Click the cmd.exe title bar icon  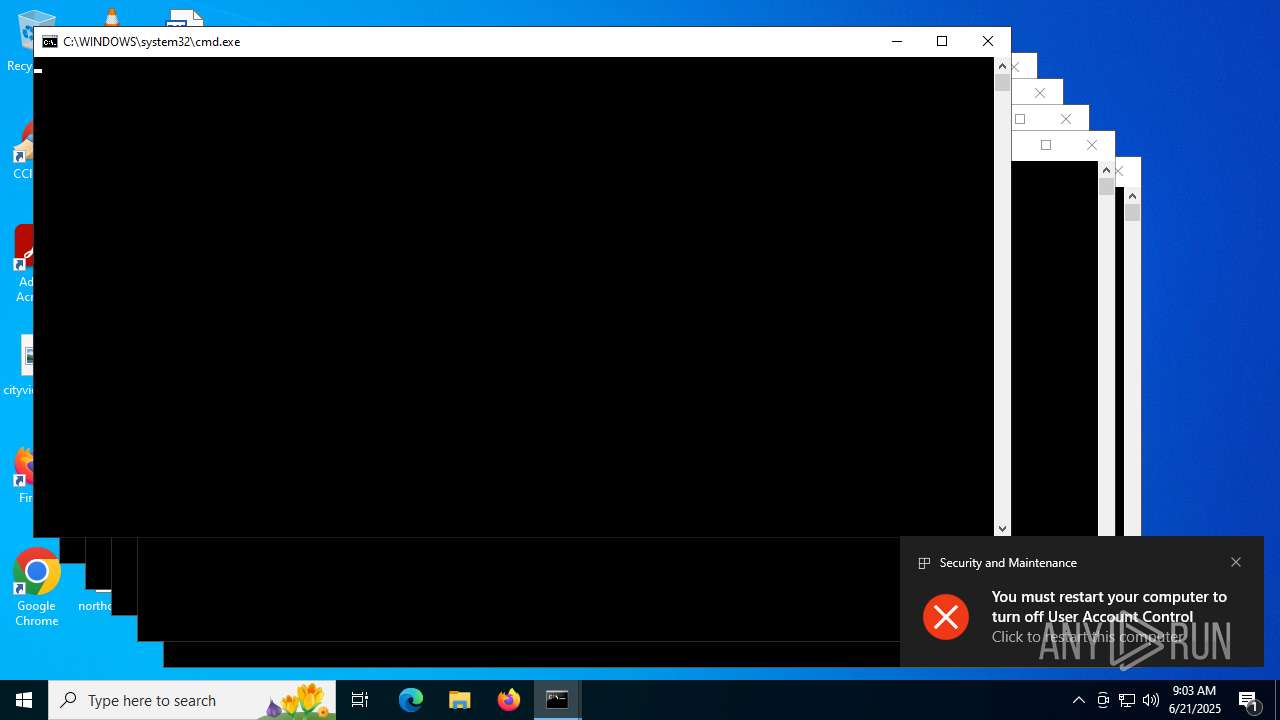[49, 42]
